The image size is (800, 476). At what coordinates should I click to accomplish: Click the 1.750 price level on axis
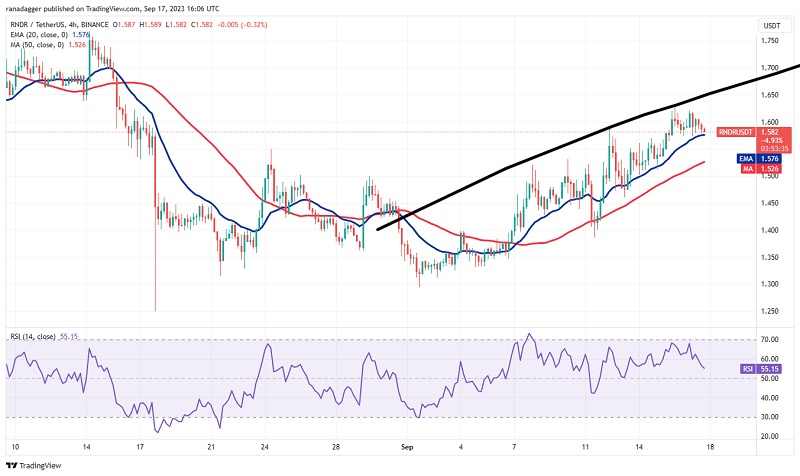coord(770,41)
